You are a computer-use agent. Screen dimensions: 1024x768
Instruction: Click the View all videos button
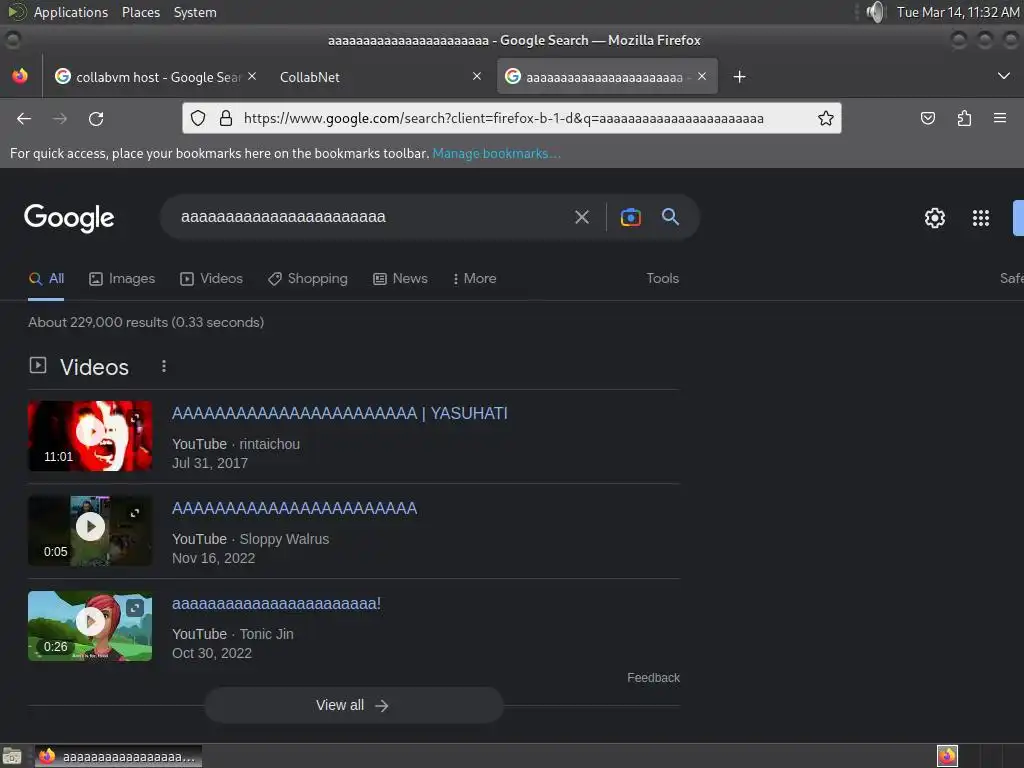[353, 705]
